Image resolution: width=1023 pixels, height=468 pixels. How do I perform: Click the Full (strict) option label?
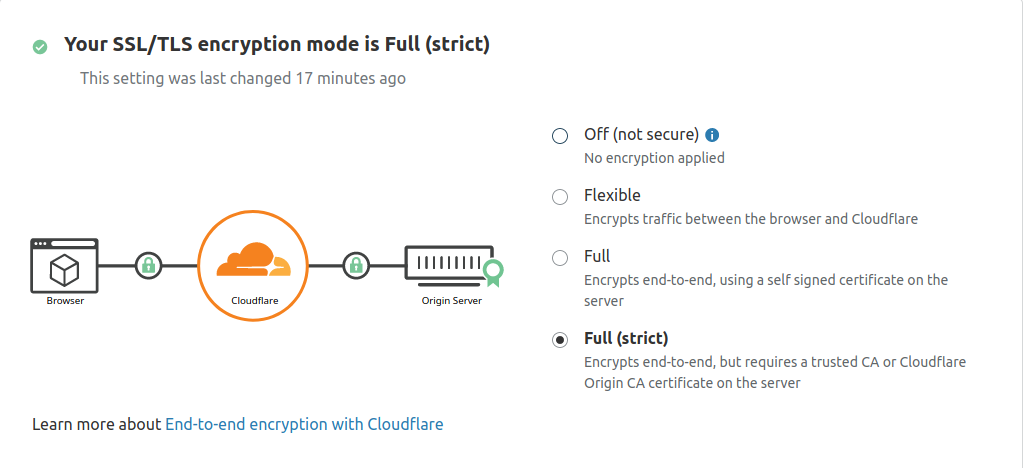(x=626, y=338)
